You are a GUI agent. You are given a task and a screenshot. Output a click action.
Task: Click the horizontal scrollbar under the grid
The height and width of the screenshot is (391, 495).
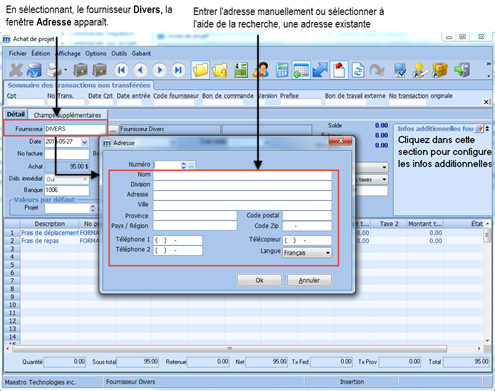229,349
